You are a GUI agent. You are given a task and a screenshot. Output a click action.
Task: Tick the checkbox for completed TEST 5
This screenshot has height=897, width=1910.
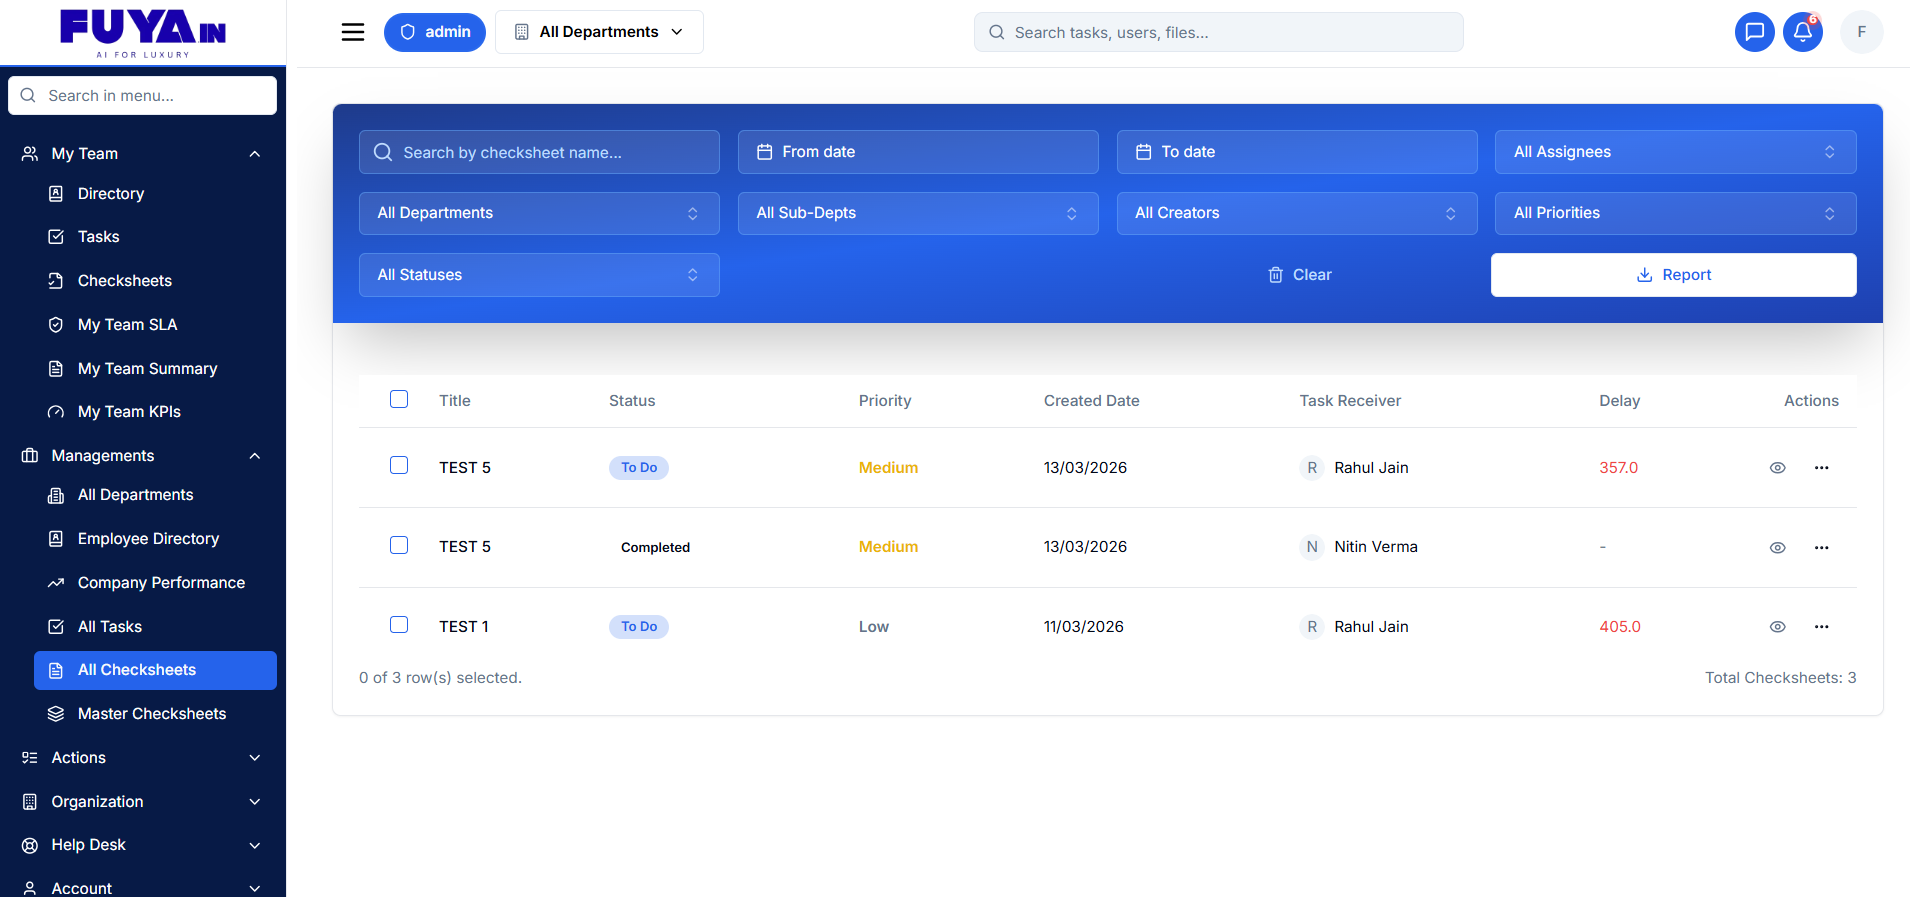(x=399, y=545)
